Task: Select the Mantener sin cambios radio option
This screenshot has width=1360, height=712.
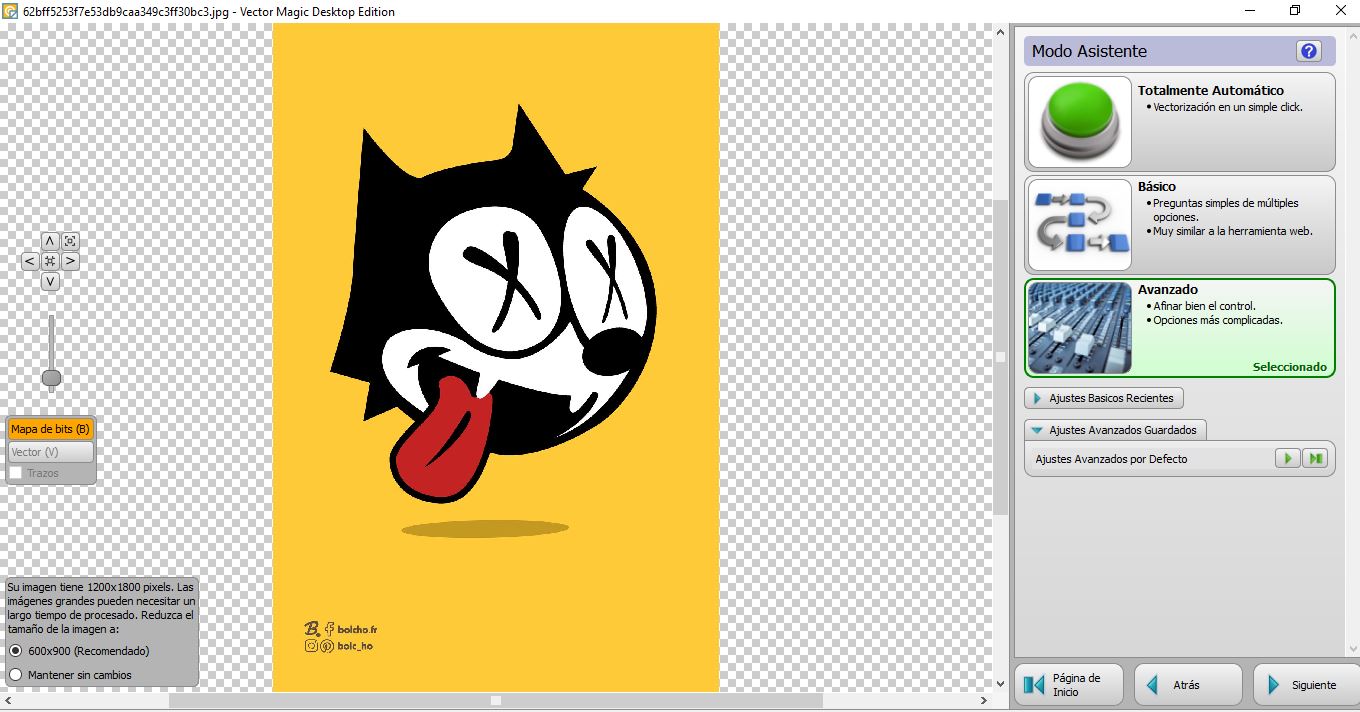Action: 15,675
